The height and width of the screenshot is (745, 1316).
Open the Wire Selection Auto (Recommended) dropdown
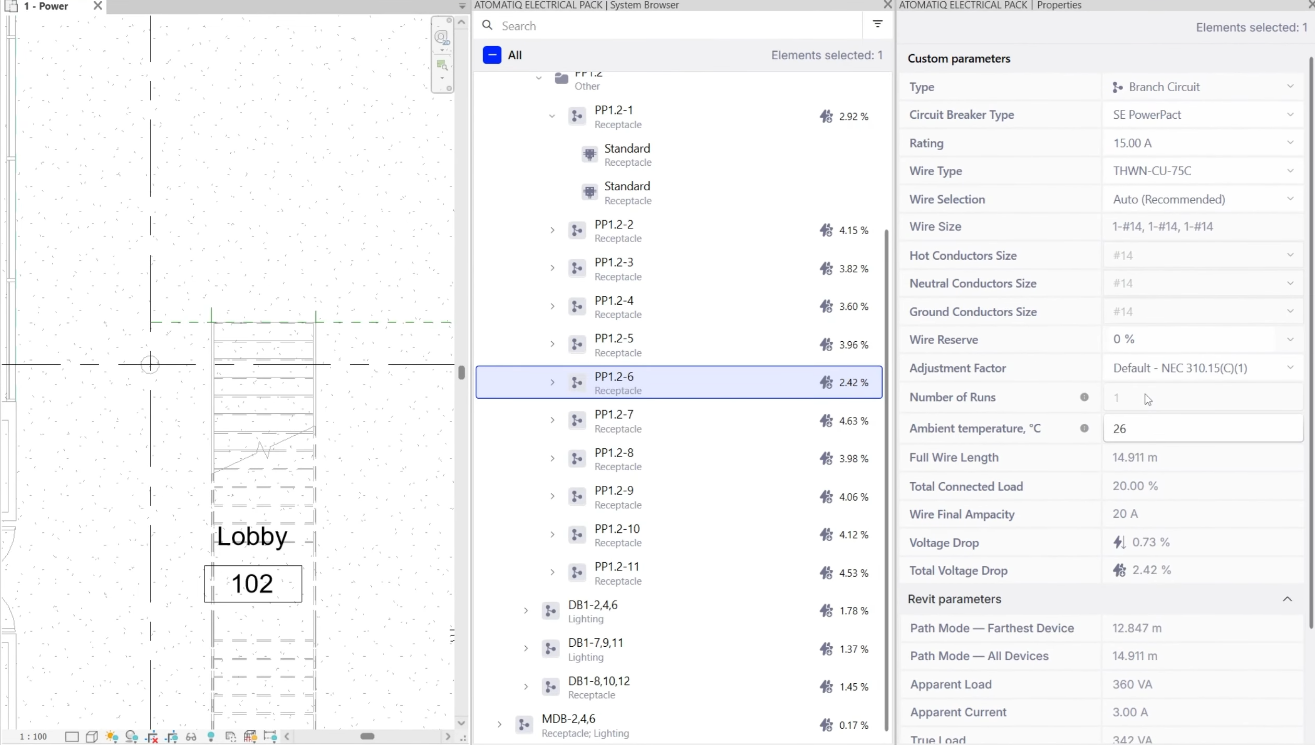point(1202,199)
